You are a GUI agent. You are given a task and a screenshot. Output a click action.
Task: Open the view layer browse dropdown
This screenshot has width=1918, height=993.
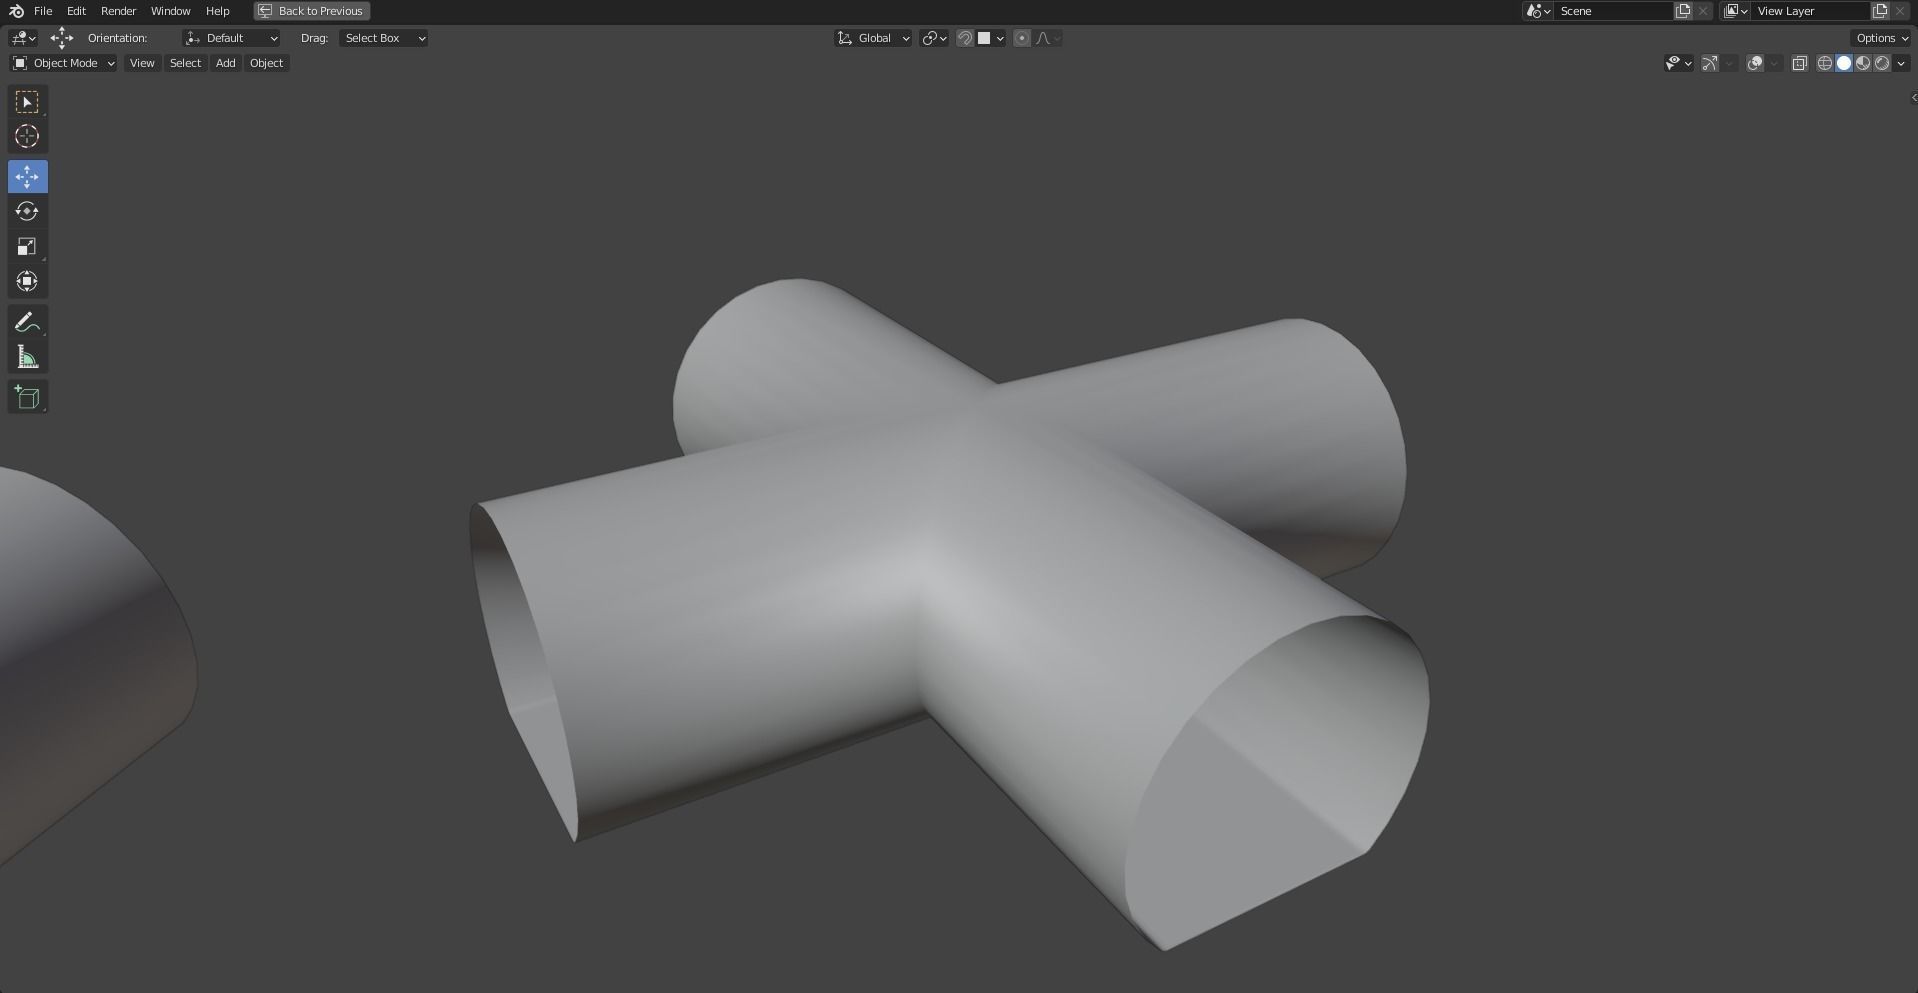point(1736,11)
